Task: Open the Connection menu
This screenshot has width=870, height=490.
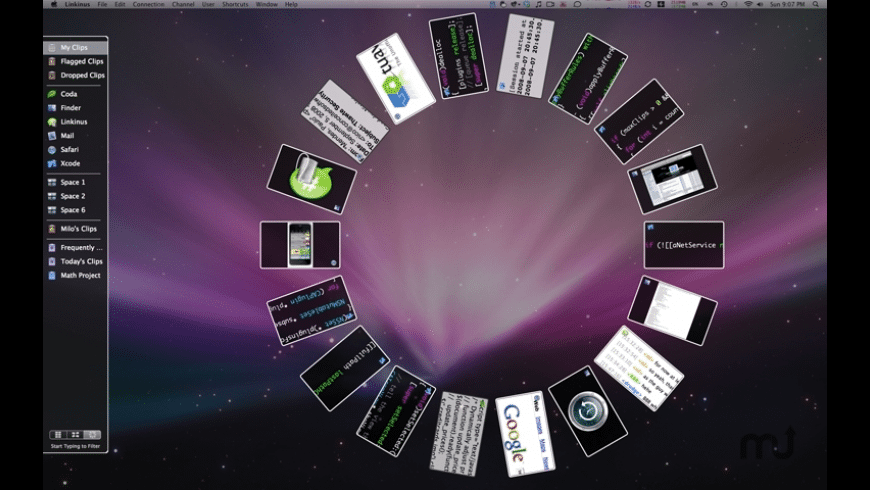Action: (x=148, y=4)
